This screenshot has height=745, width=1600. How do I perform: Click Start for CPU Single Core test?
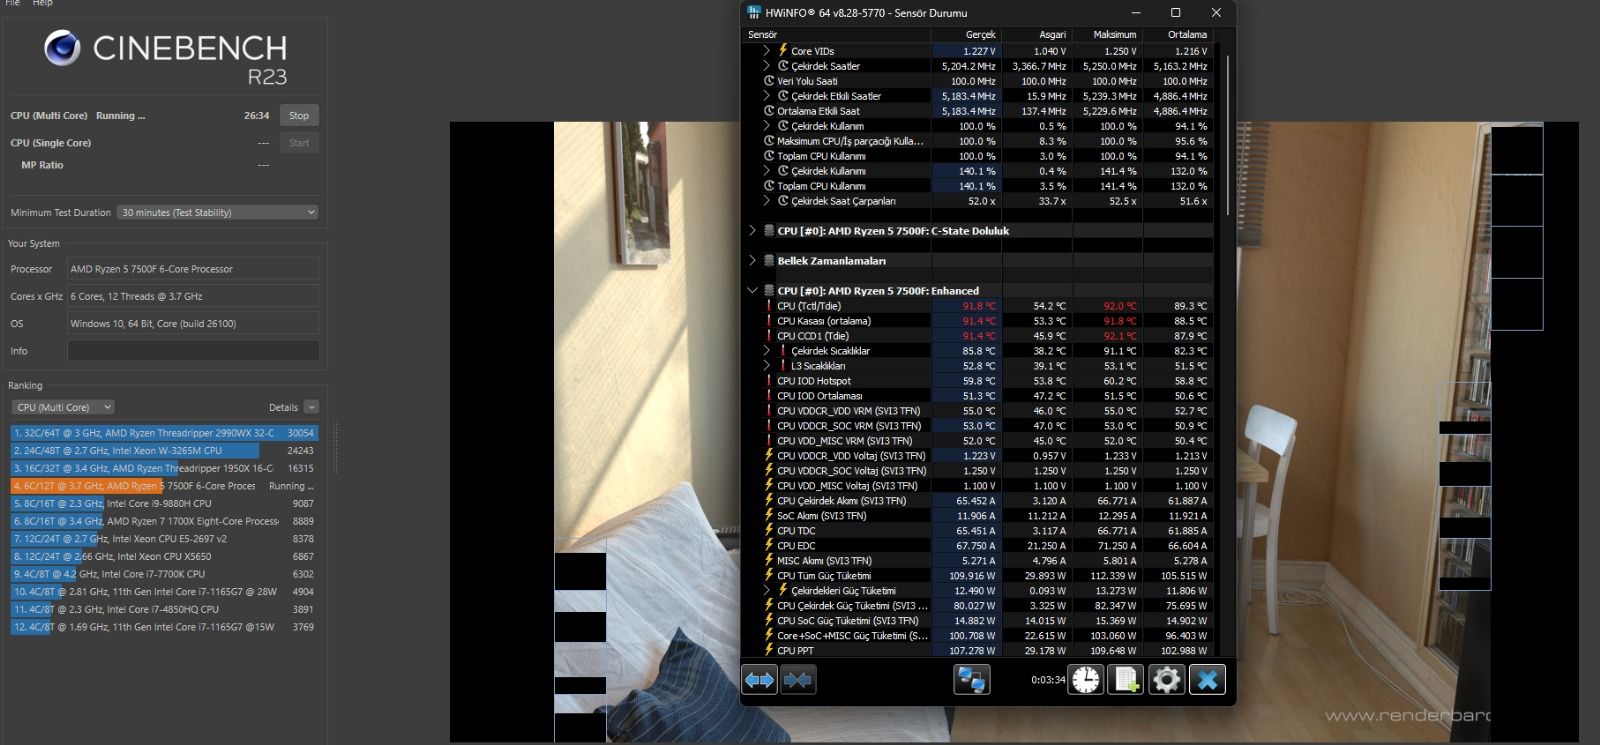pos(299,143)
